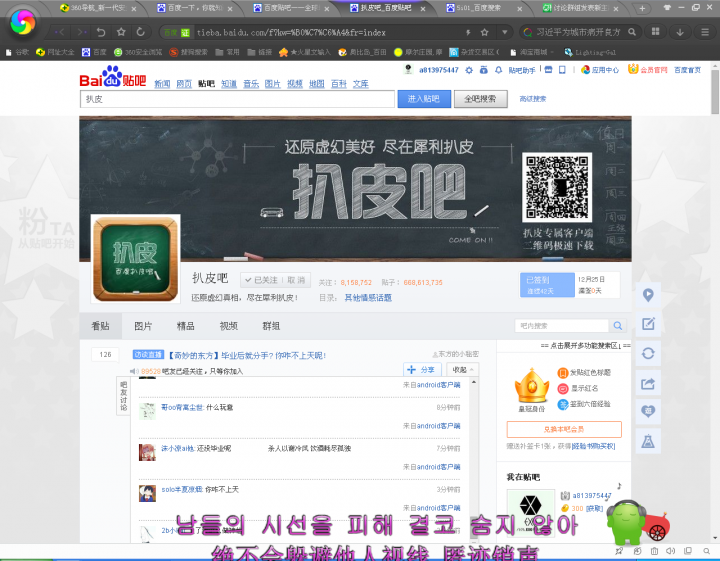Click the QR code on the banner
This screenshot has height=561, width=720.
tap(557, 187)
